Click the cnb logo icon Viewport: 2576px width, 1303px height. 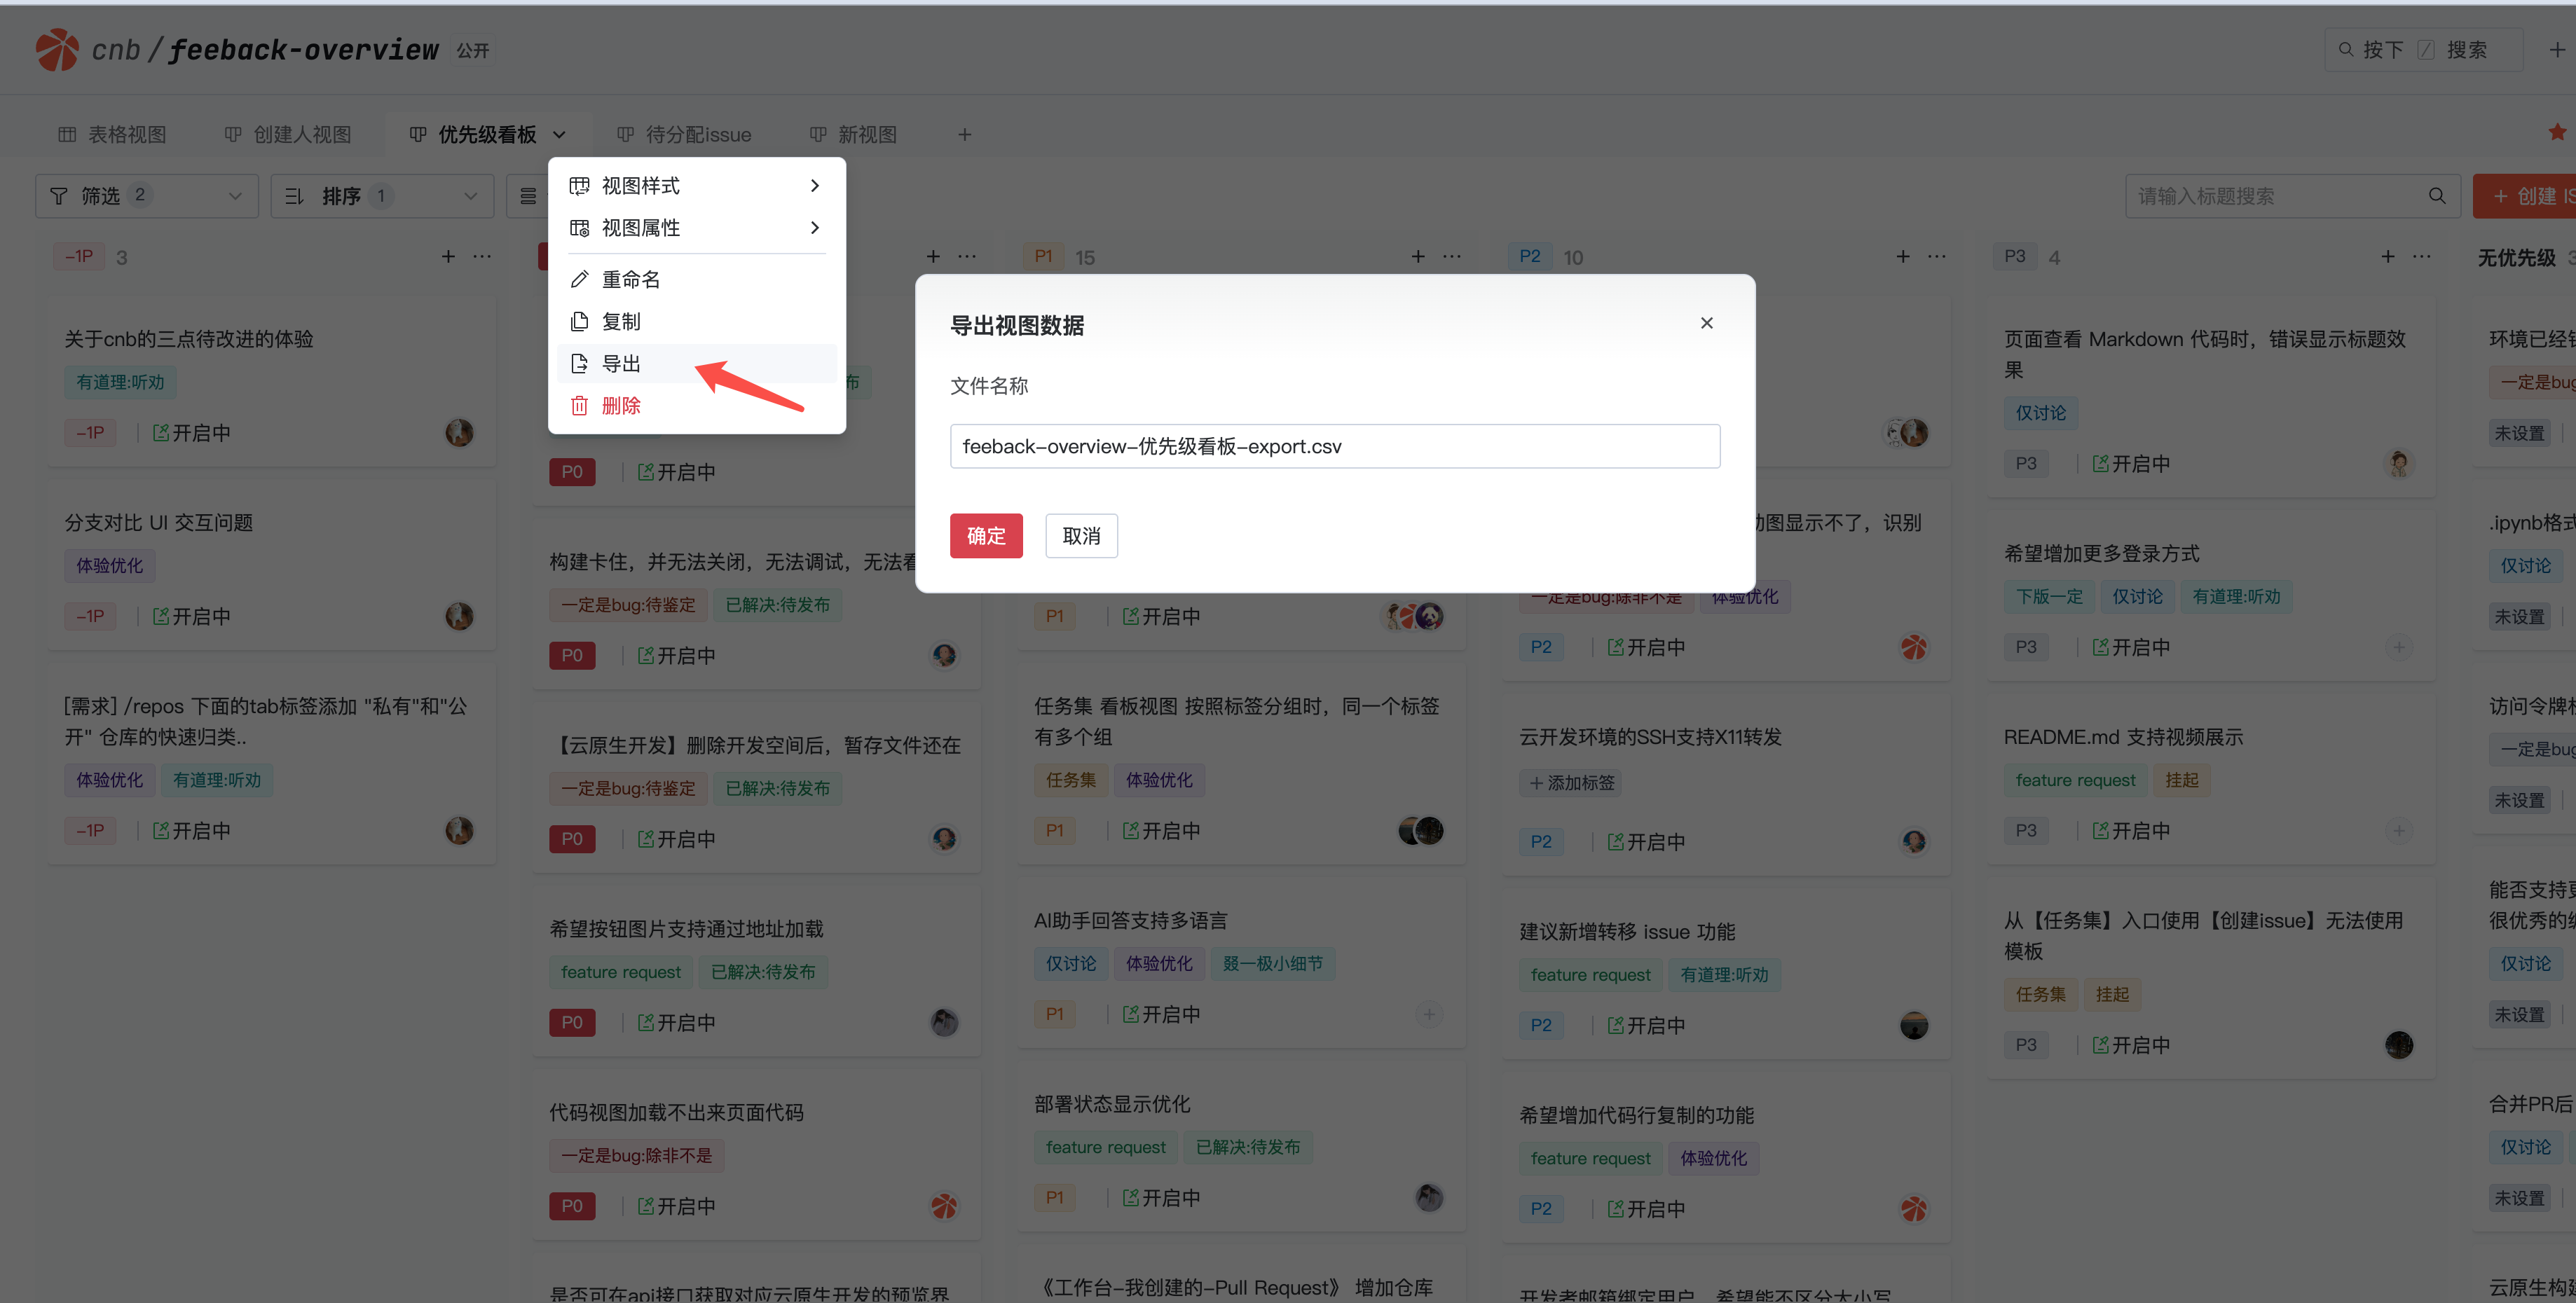coord(57,50)
